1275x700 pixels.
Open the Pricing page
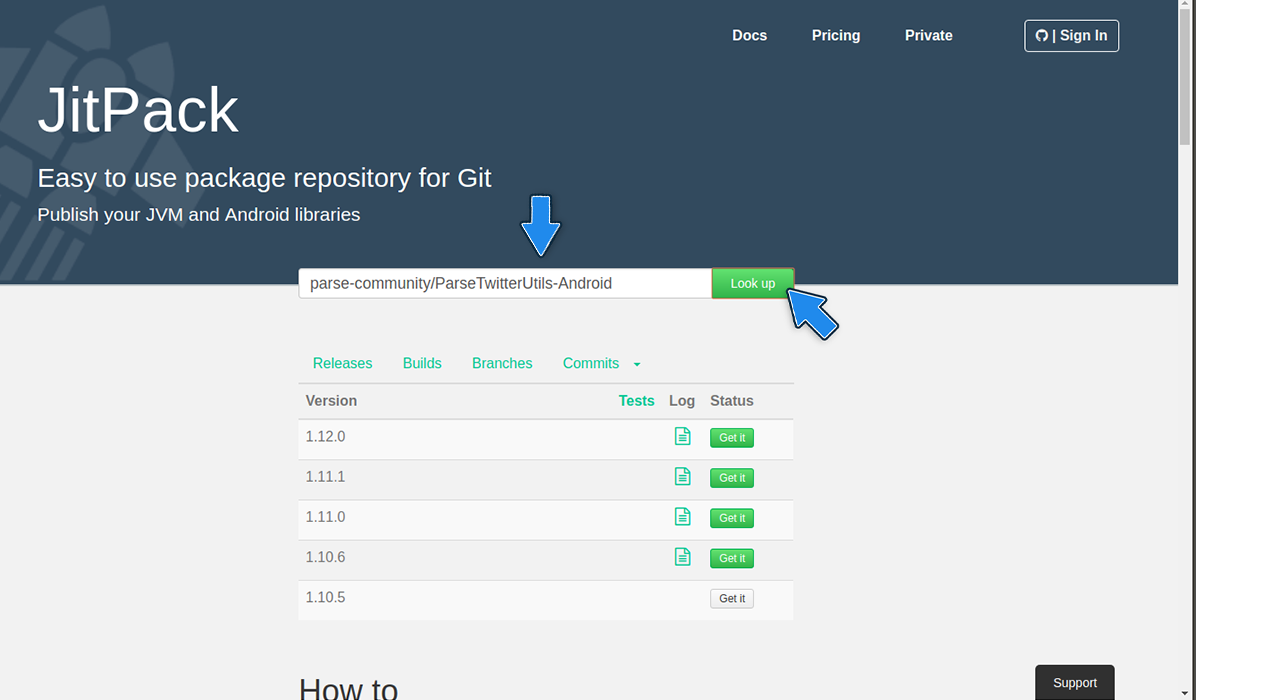836,35
